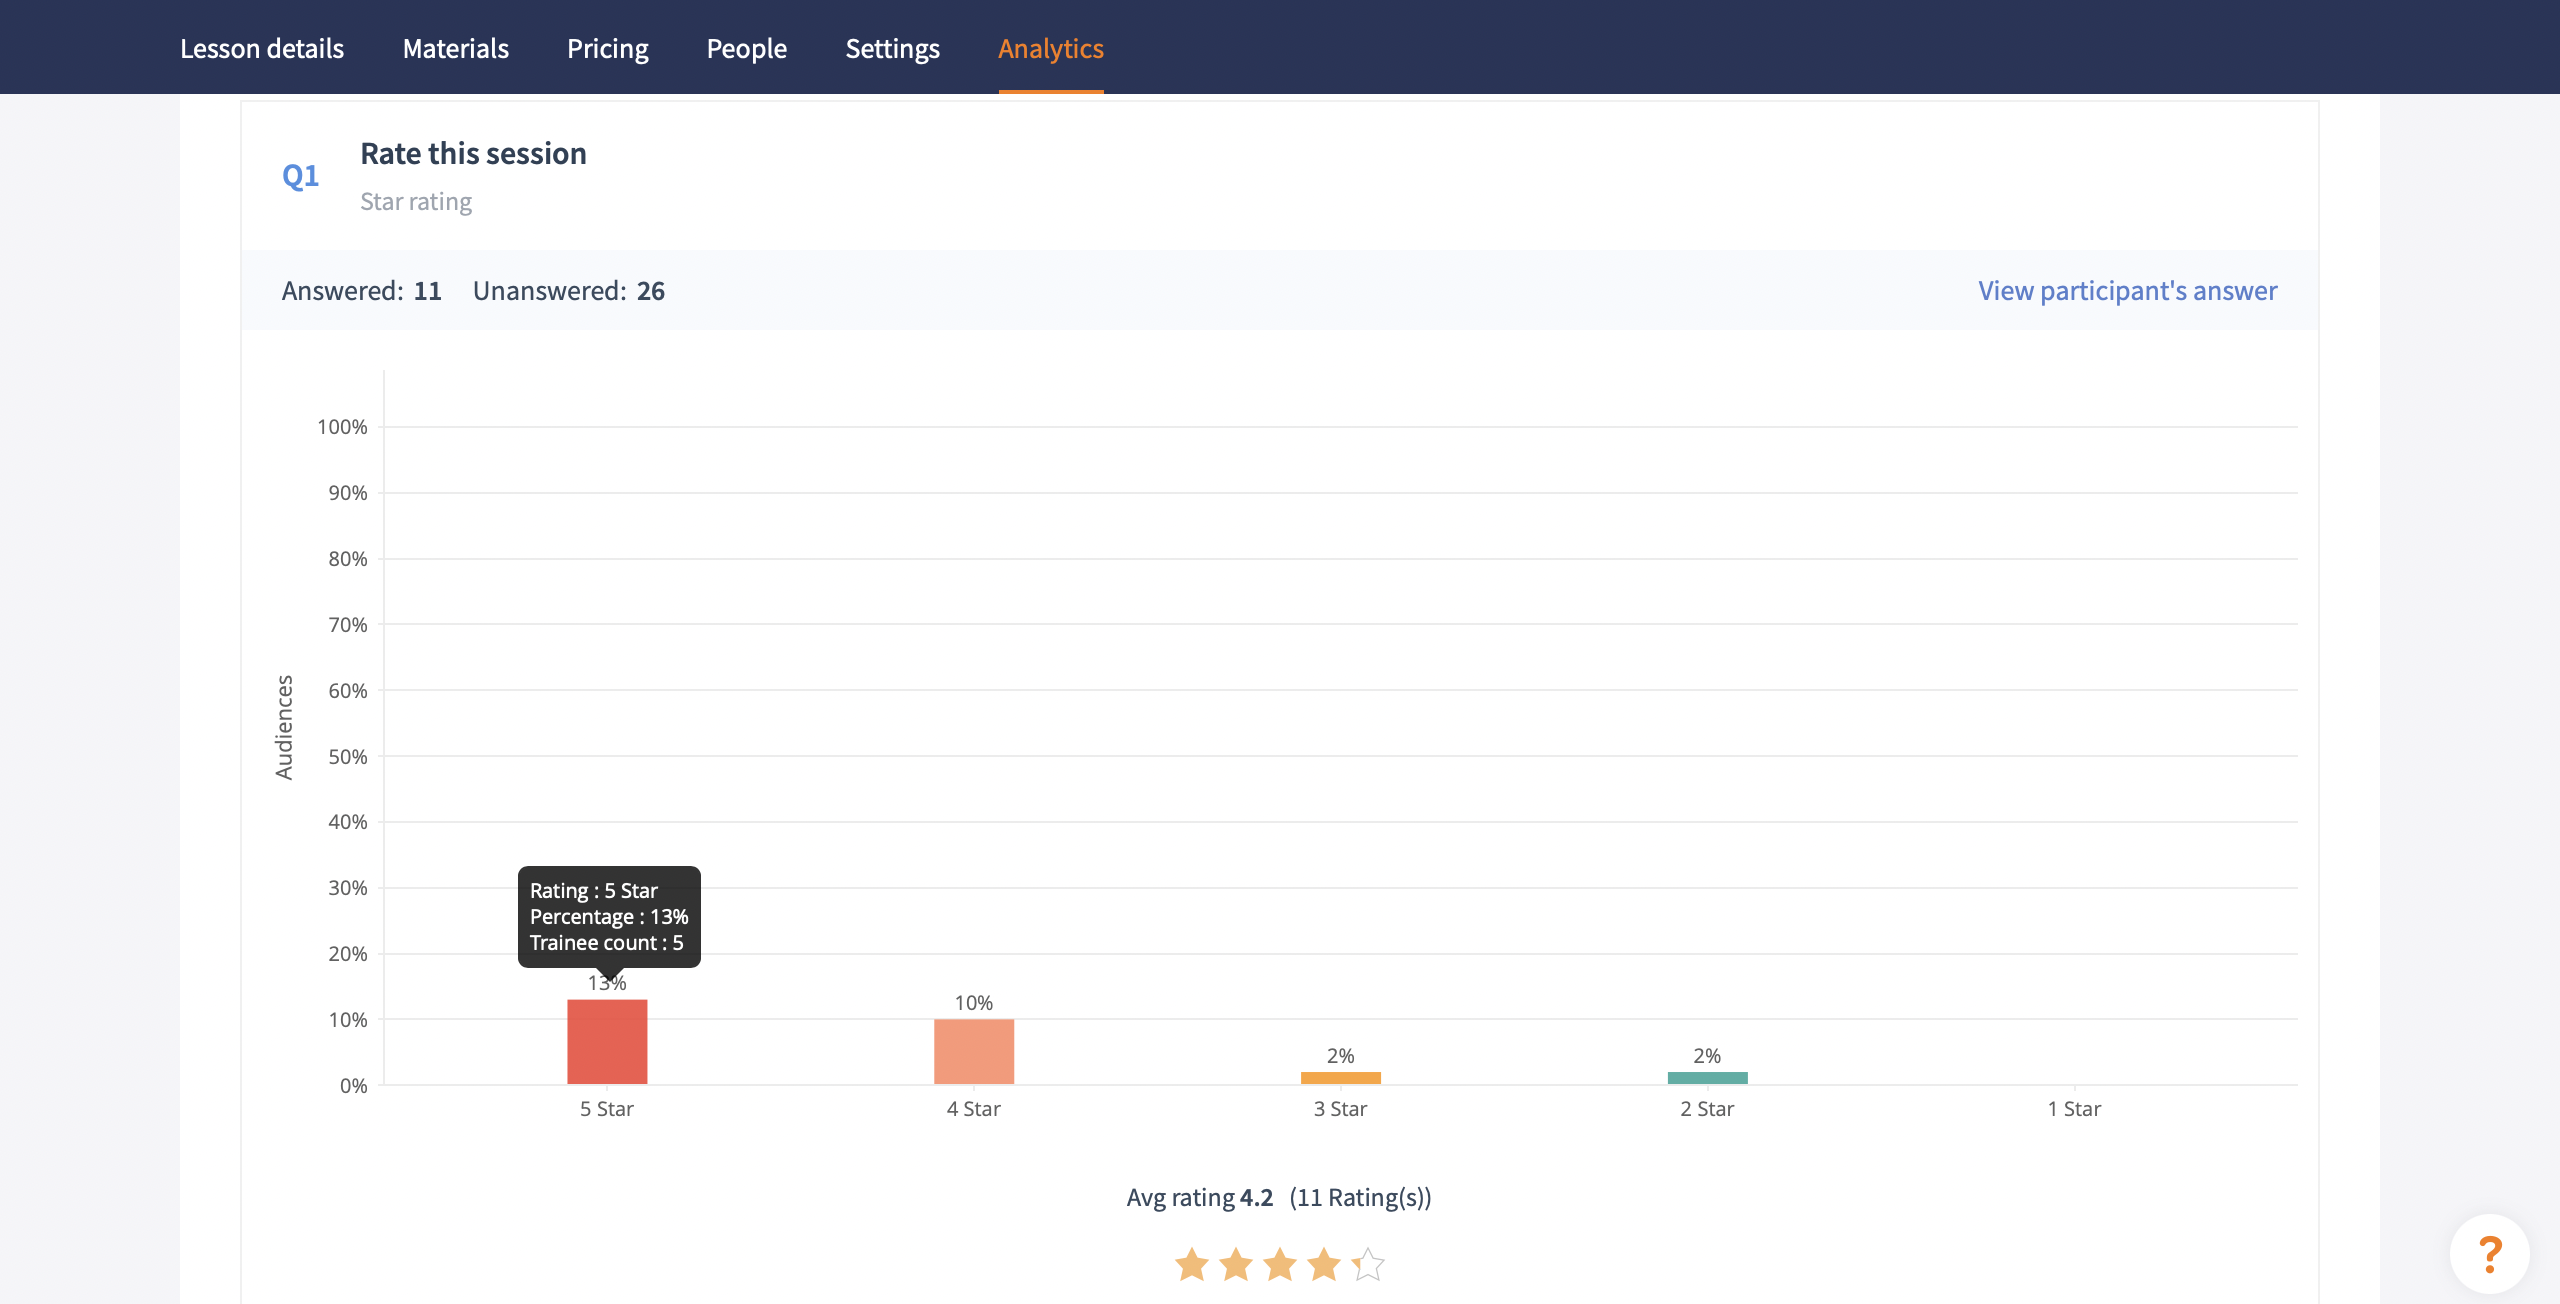
Task: Click the half-empty fifth rating star
Action: click(1368, 1264)
